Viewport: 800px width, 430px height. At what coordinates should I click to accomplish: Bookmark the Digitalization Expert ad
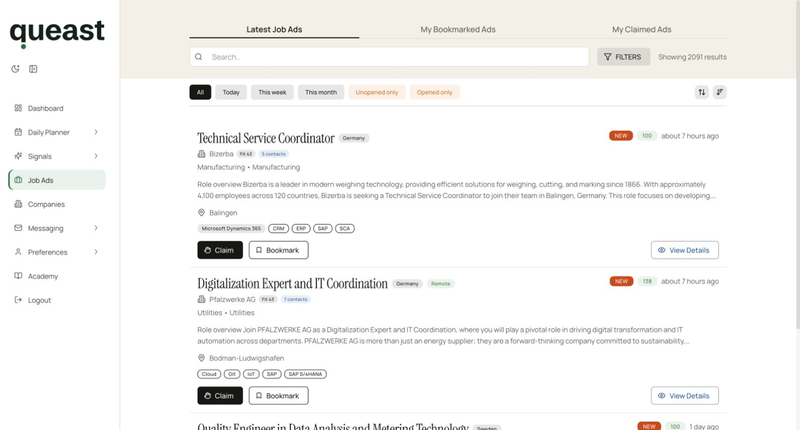click(x=279, y=396)
